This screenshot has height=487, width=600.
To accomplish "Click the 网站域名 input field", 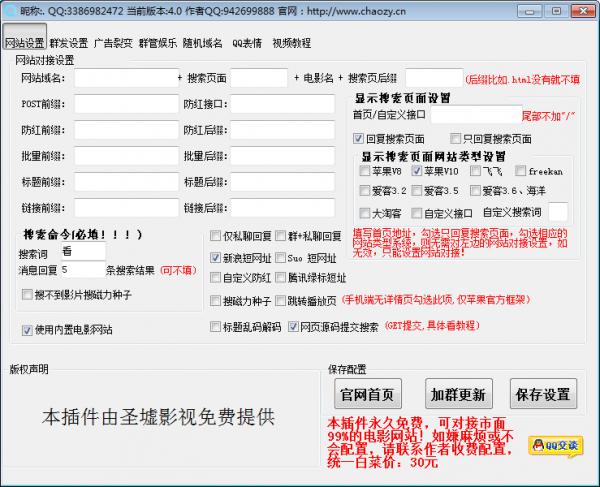I will tap(124, 78).
